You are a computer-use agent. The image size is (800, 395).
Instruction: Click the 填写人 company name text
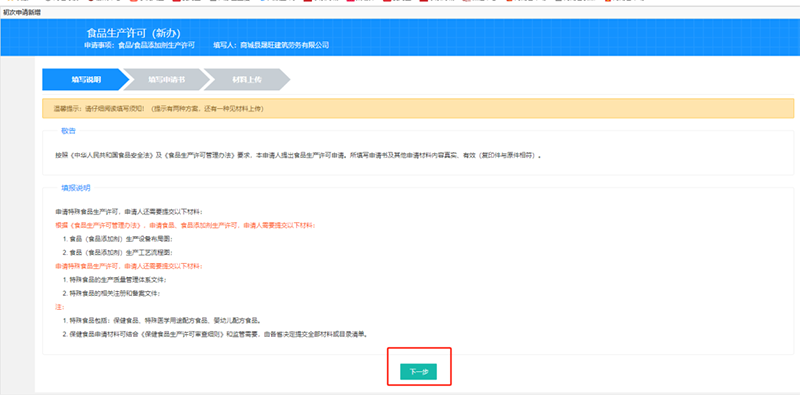click(271, 45)
